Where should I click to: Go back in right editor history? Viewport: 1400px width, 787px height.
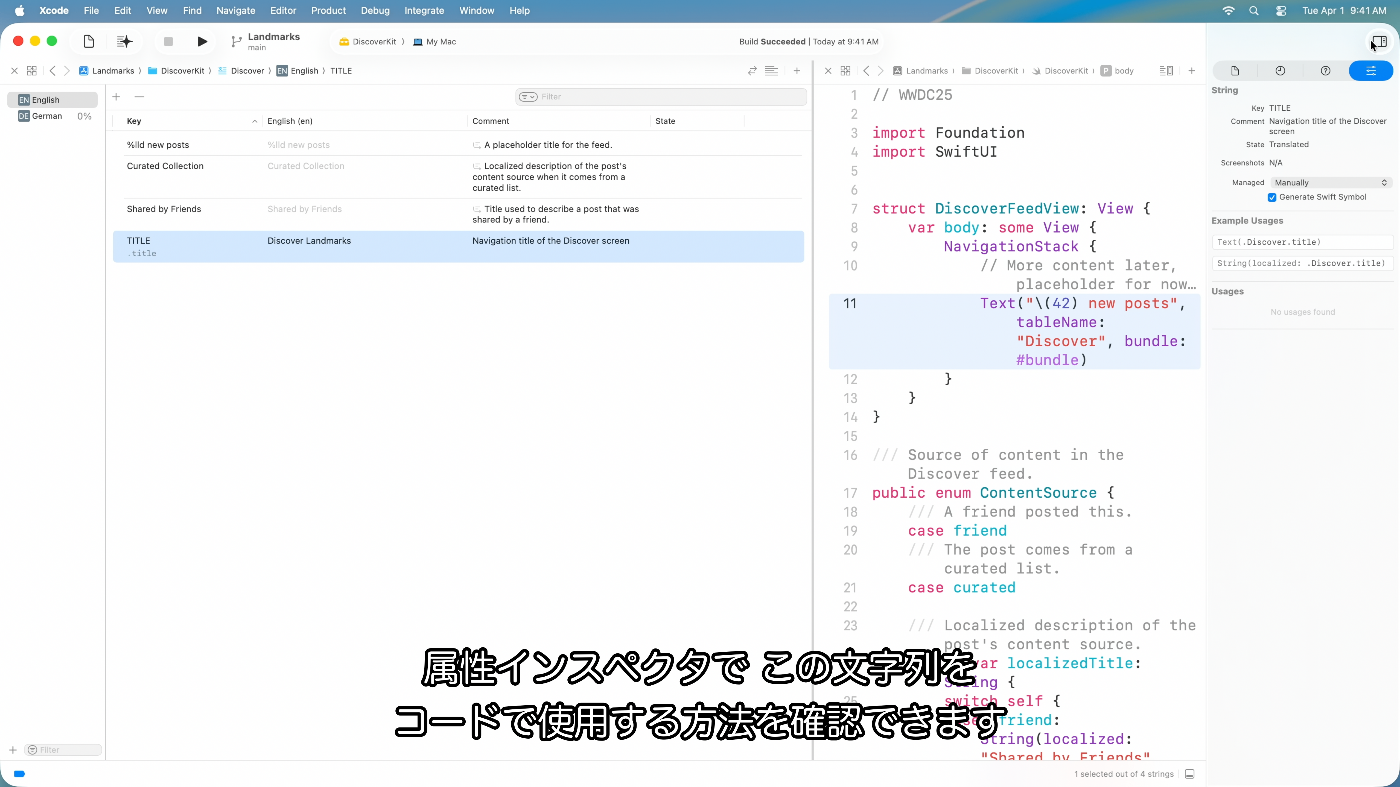click(866, 71)
